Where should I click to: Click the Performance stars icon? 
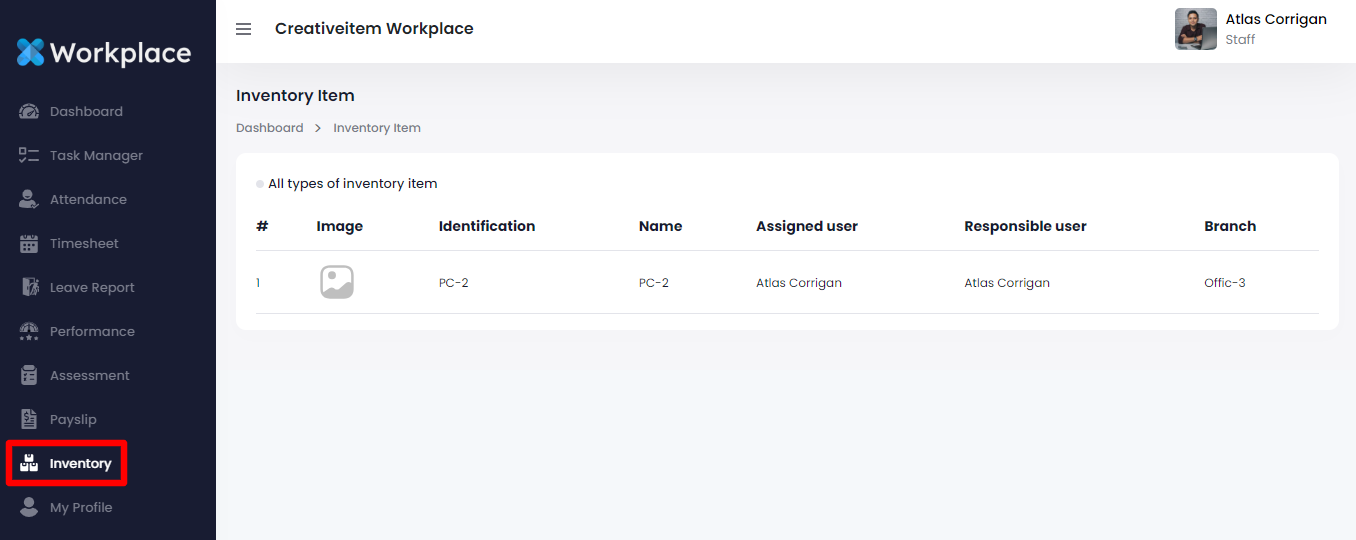(x=29, y=332)
